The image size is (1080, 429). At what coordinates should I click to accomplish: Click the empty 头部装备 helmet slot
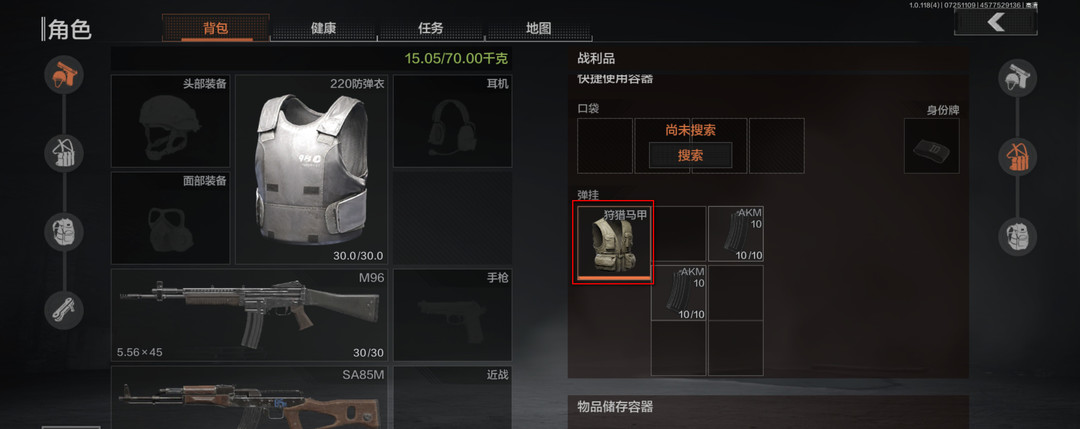click(171, 121)
